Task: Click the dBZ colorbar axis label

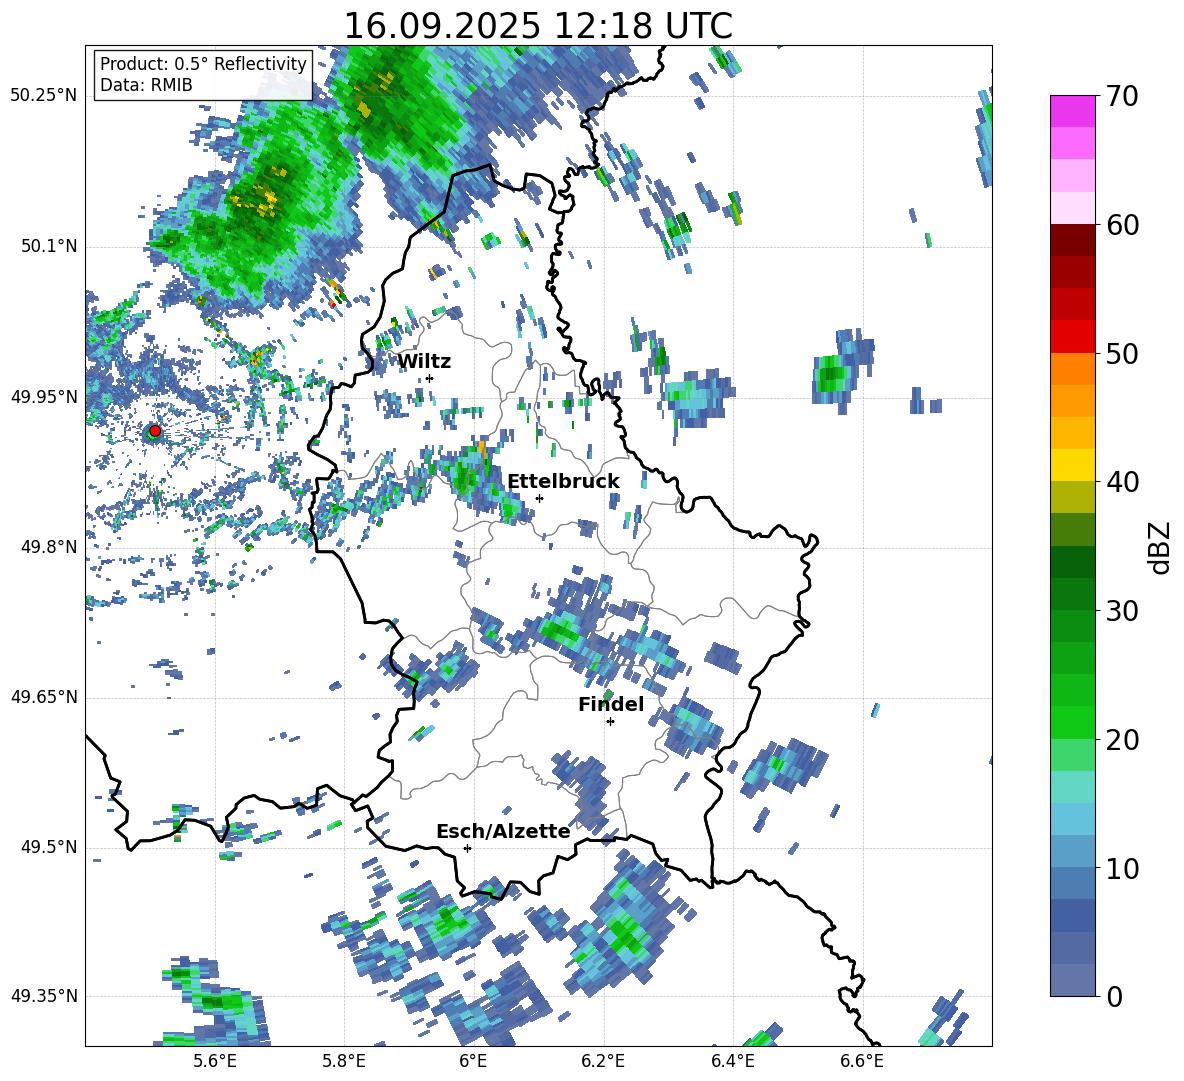Action: pos(1159,547)
